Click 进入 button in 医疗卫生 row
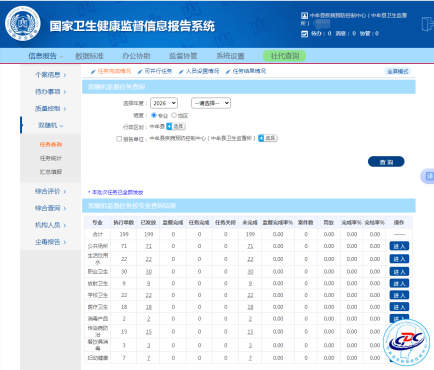 pyautogui.click(x=399, y=307)
